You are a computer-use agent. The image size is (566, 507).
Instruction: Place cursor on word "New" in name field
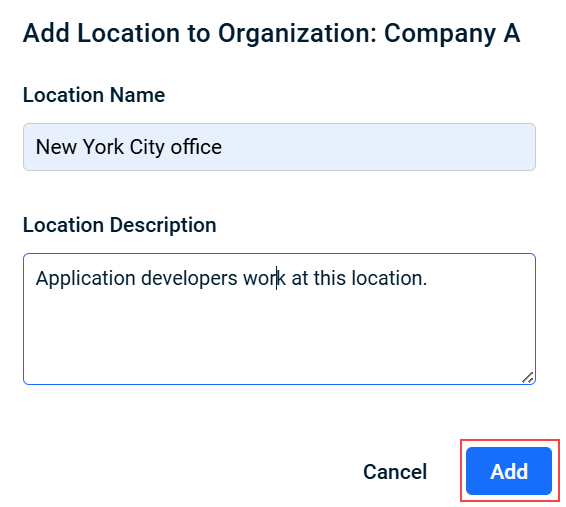pos(56,147)
